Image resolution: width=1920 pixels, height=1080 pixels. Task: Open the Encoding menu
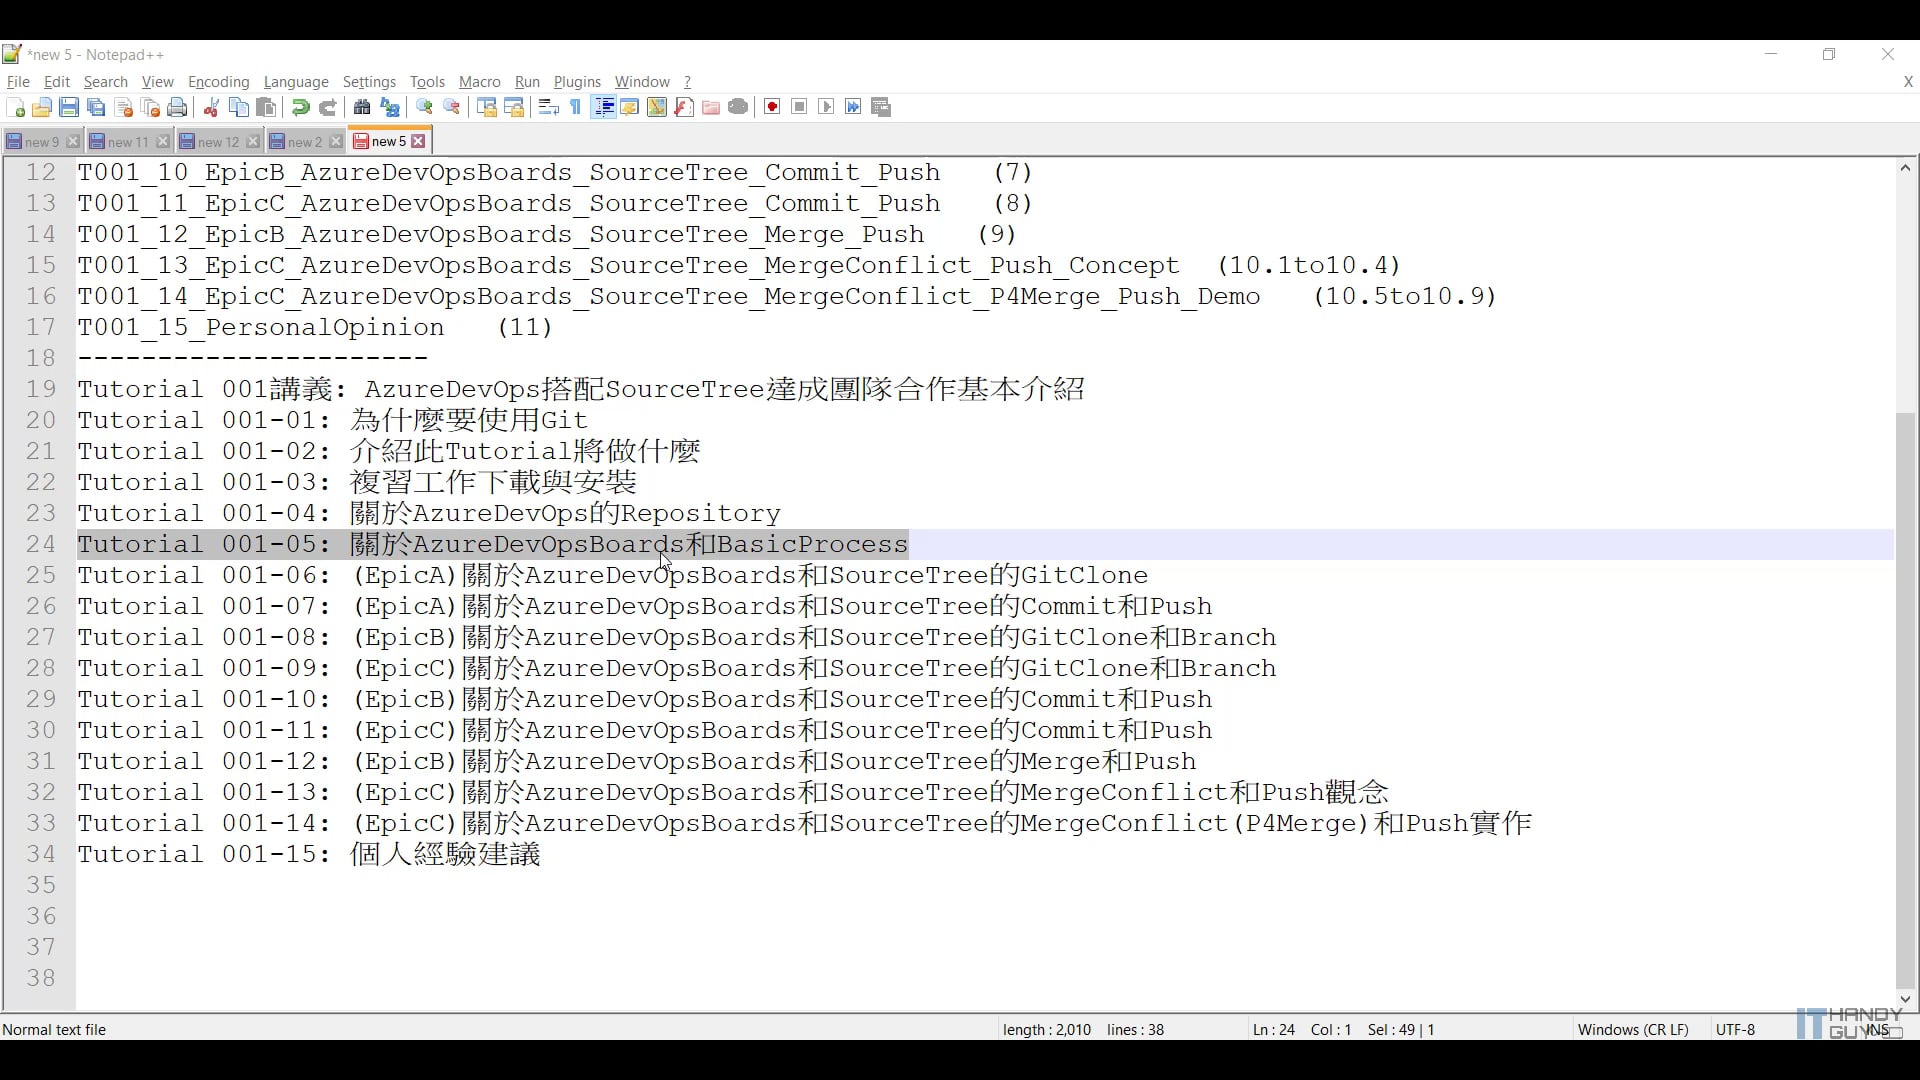click(x=218, y=82)
